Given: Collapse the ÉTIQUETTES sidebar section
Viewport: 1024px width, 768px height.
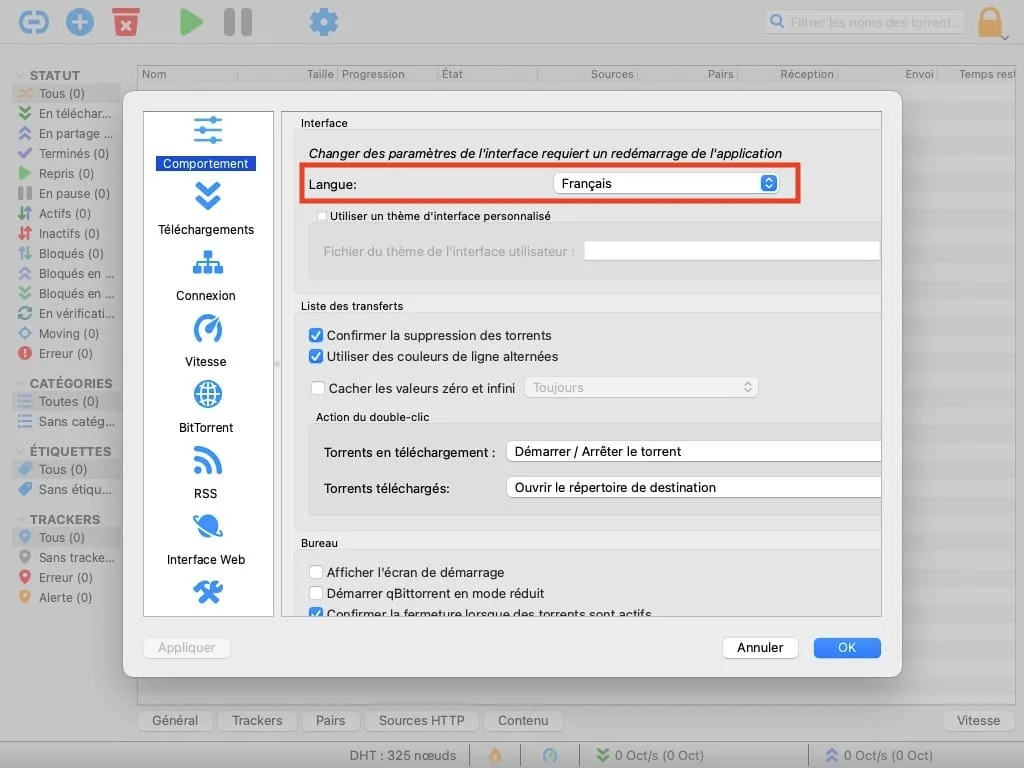Looking at the screenshot, I should point(20,451).
